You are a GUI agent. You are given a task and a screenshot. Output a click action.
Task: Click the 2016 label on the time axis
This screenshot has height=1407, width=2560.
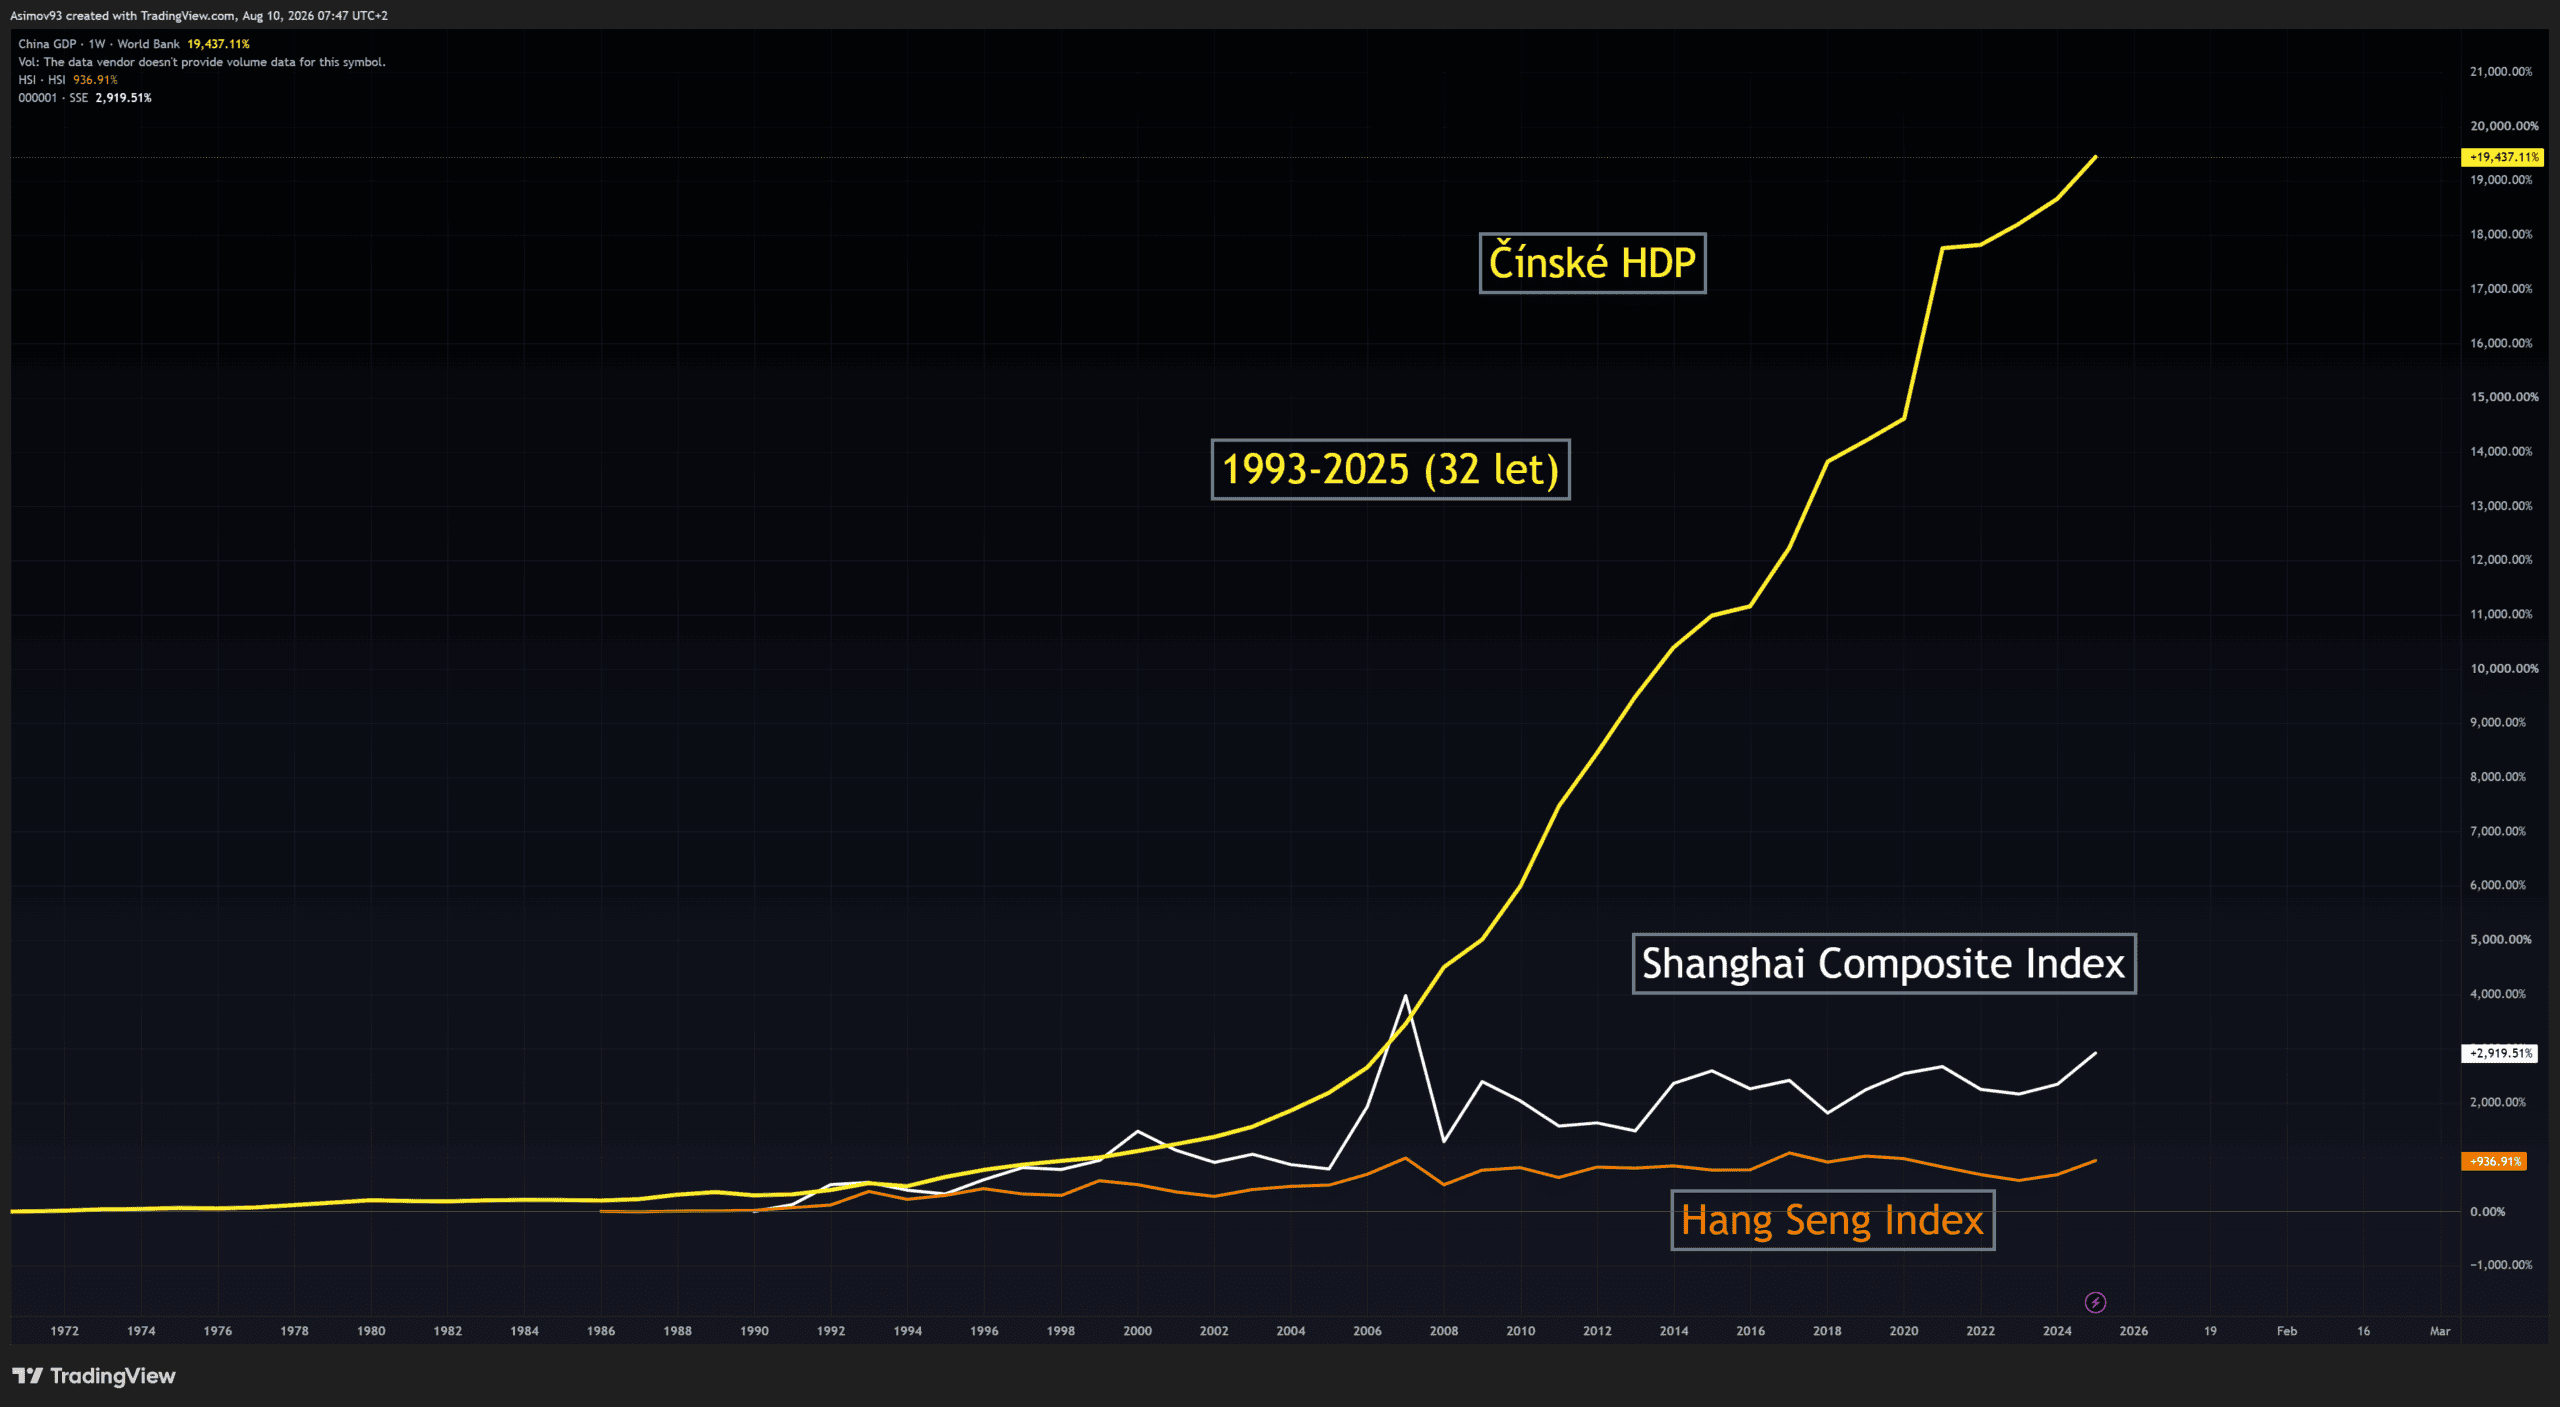coord(1751,1331)
